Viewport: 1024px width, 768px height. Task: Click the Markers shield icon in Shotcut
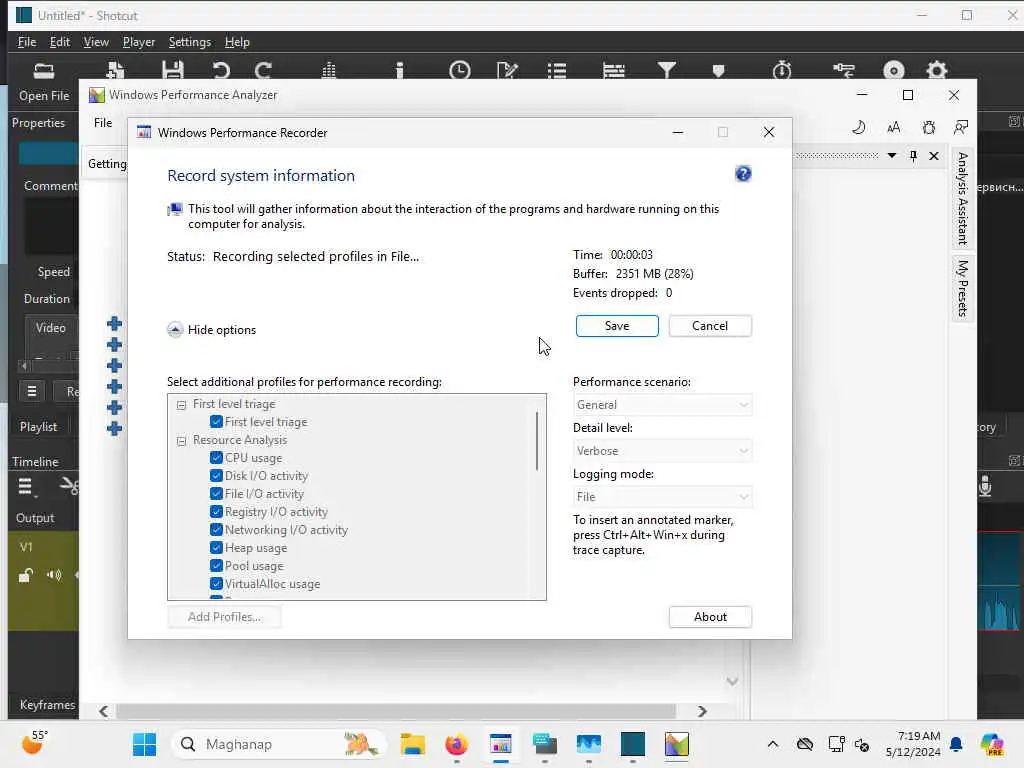point(718,71)
